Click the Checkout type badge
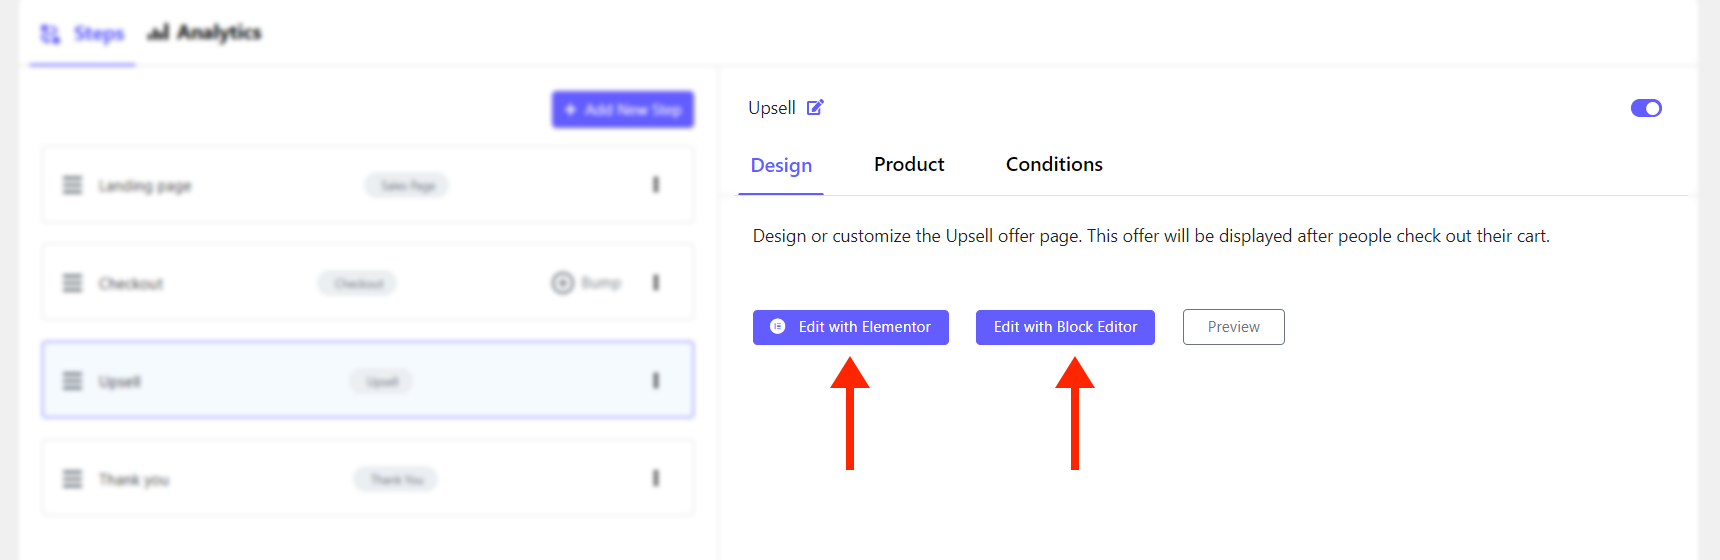1720x560 pixels. click(358, 284)
